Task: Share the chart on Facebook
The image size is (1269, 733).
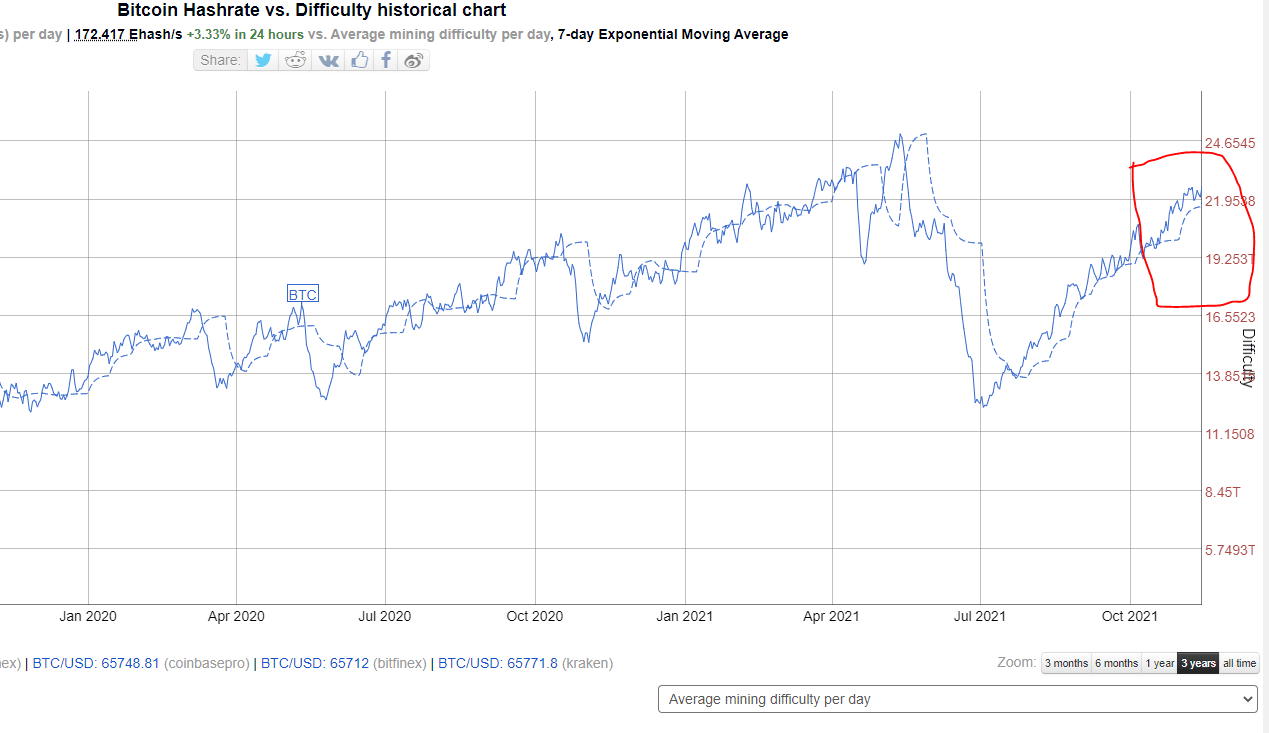Action: tap(386, 60)
